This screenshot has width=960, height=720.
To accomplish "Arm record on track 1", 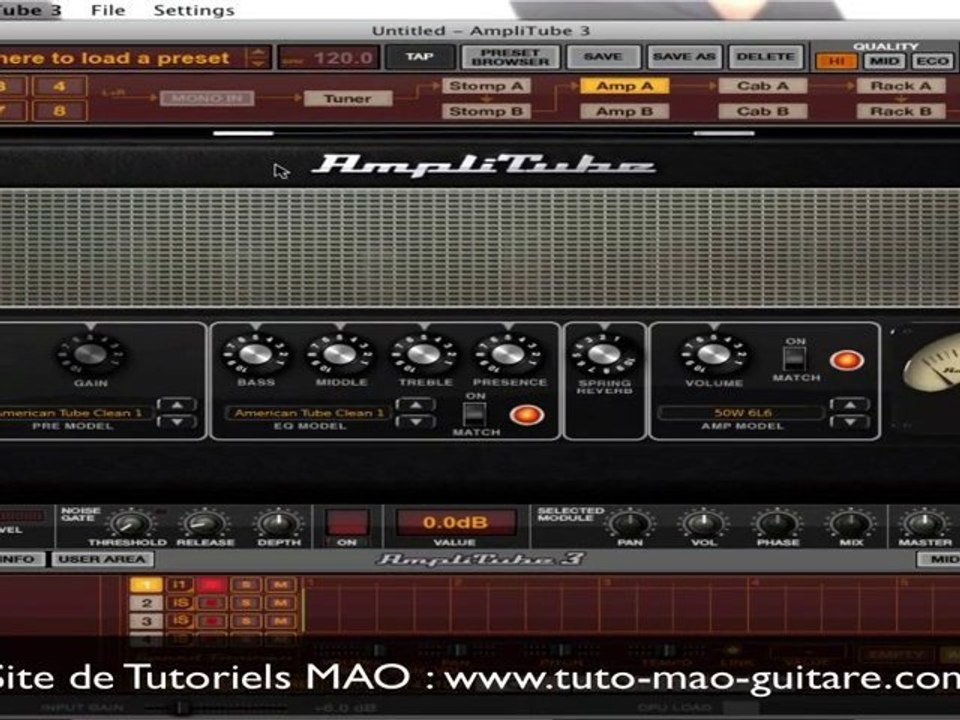I will point(212,585).
